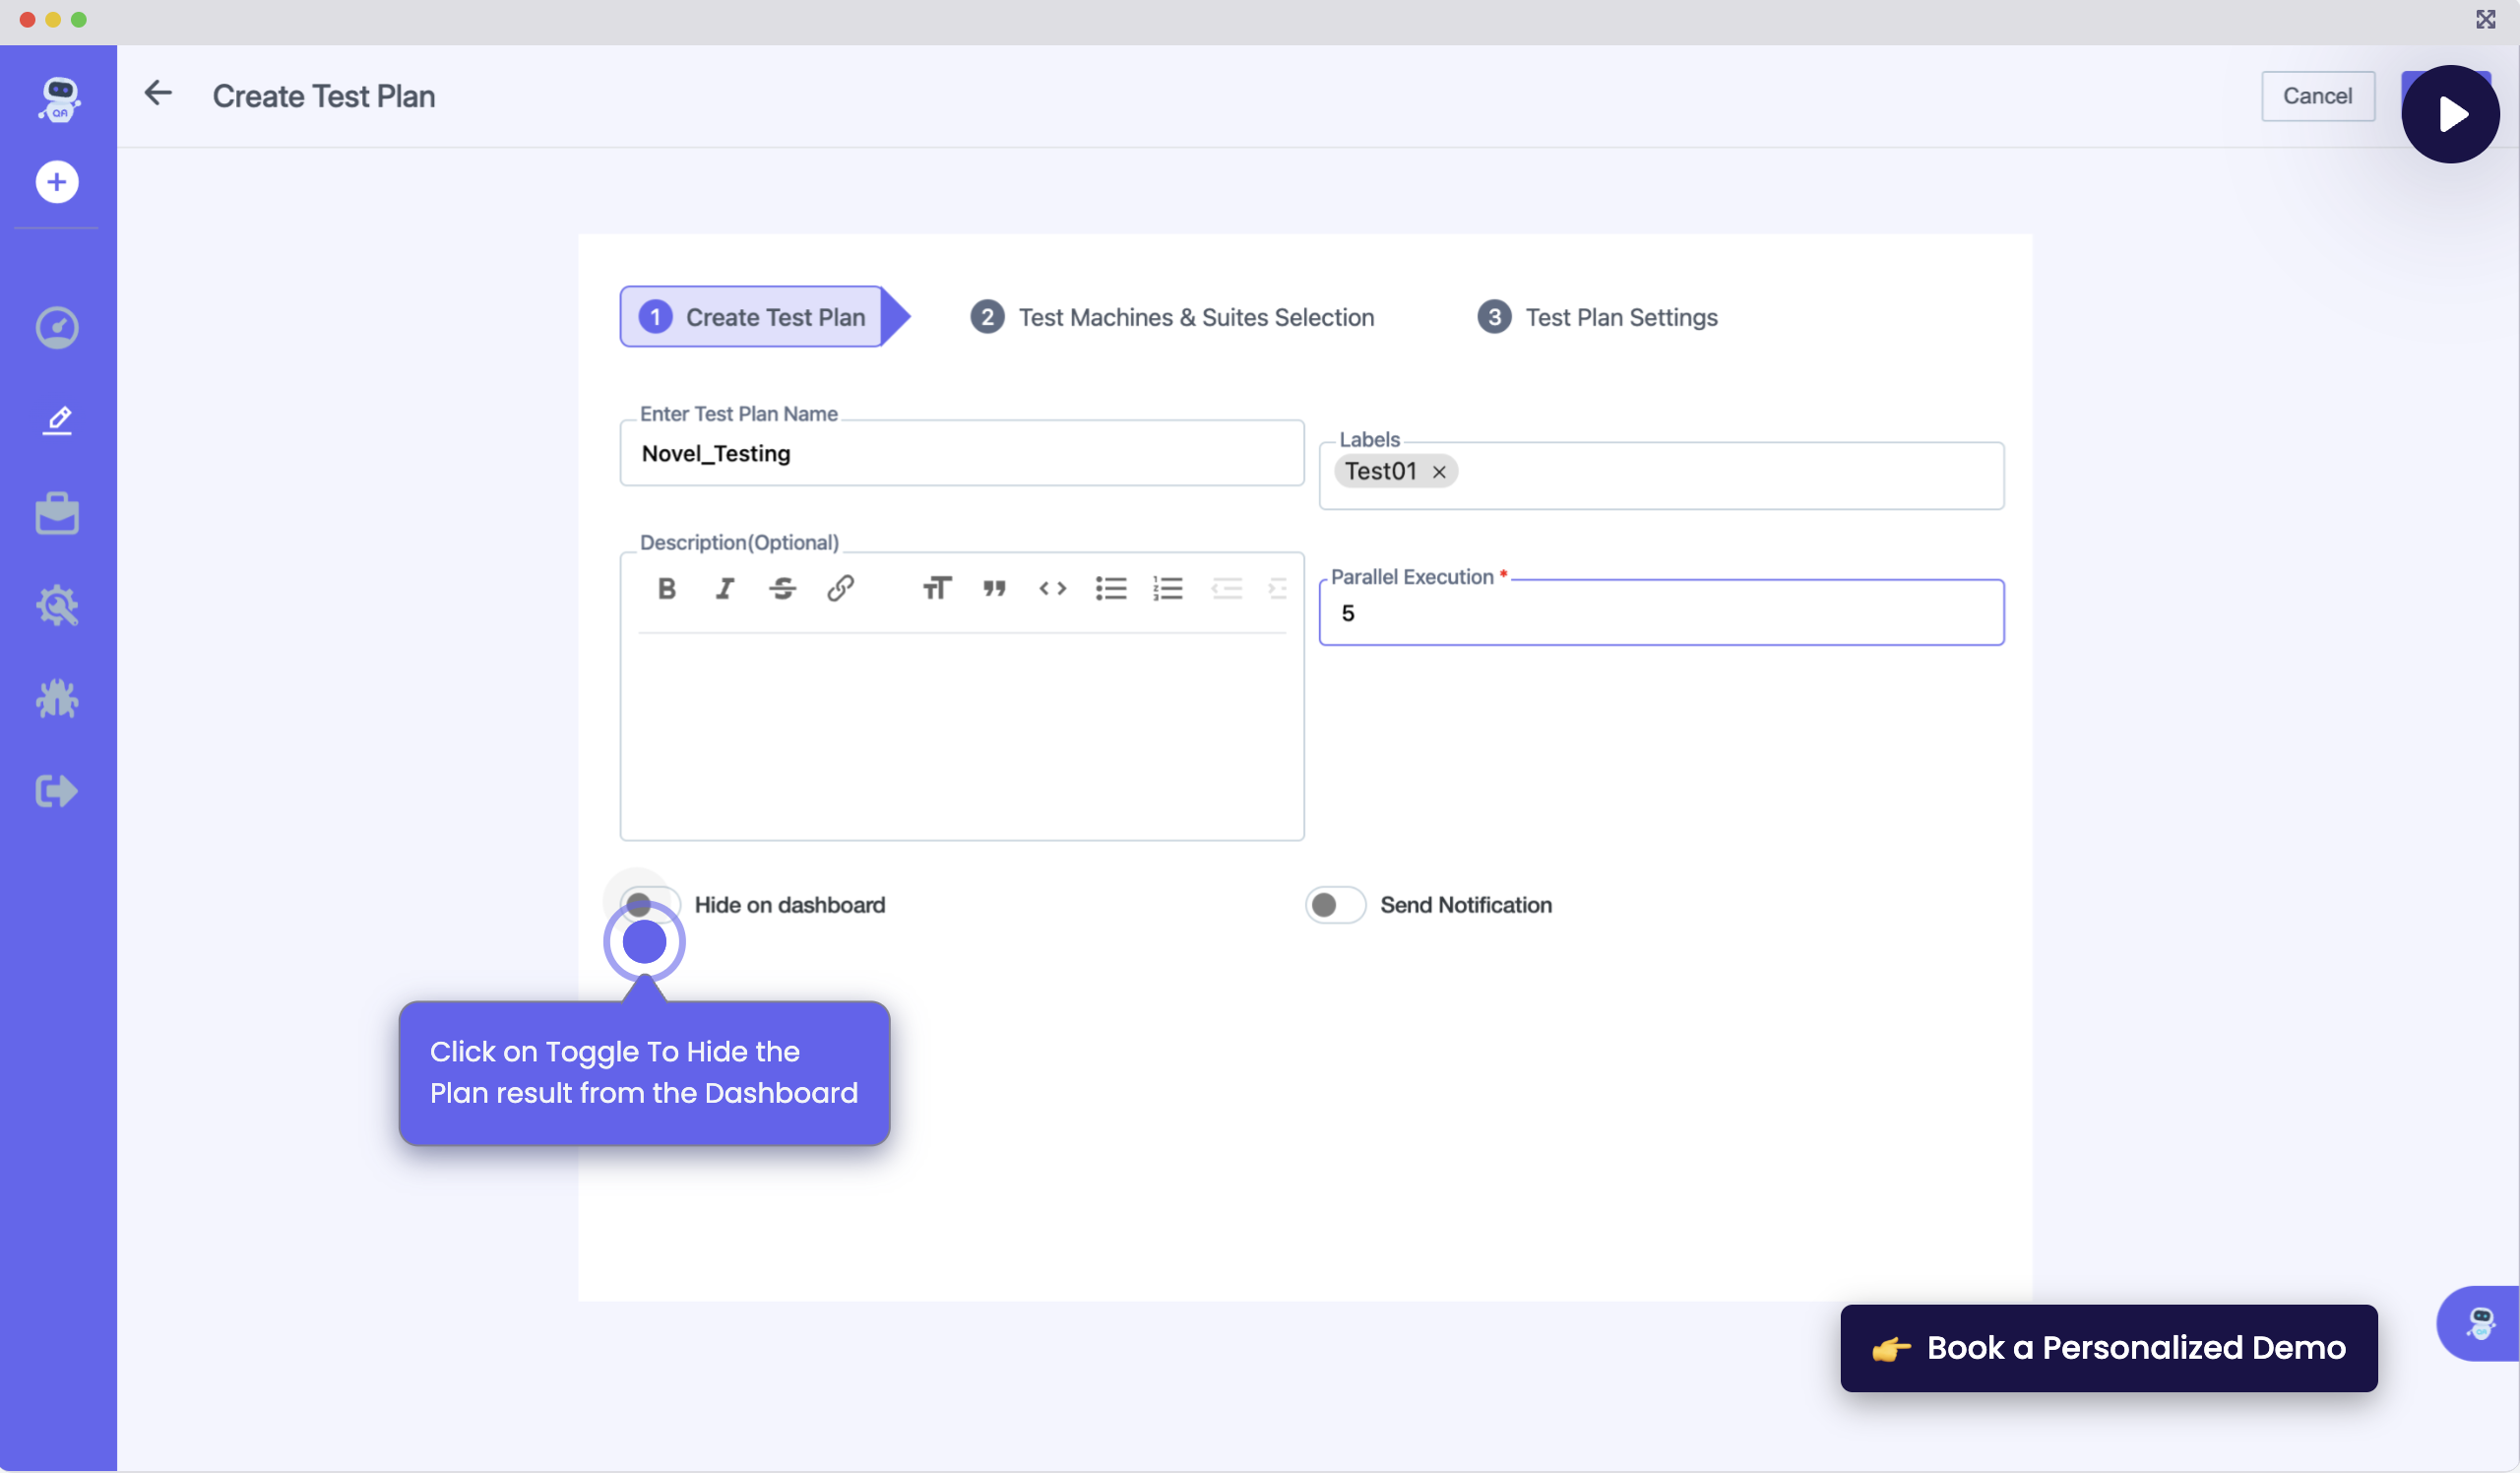Click the Italic formatting icon
Screen dimensions: 2520x1473
point(725,588)
